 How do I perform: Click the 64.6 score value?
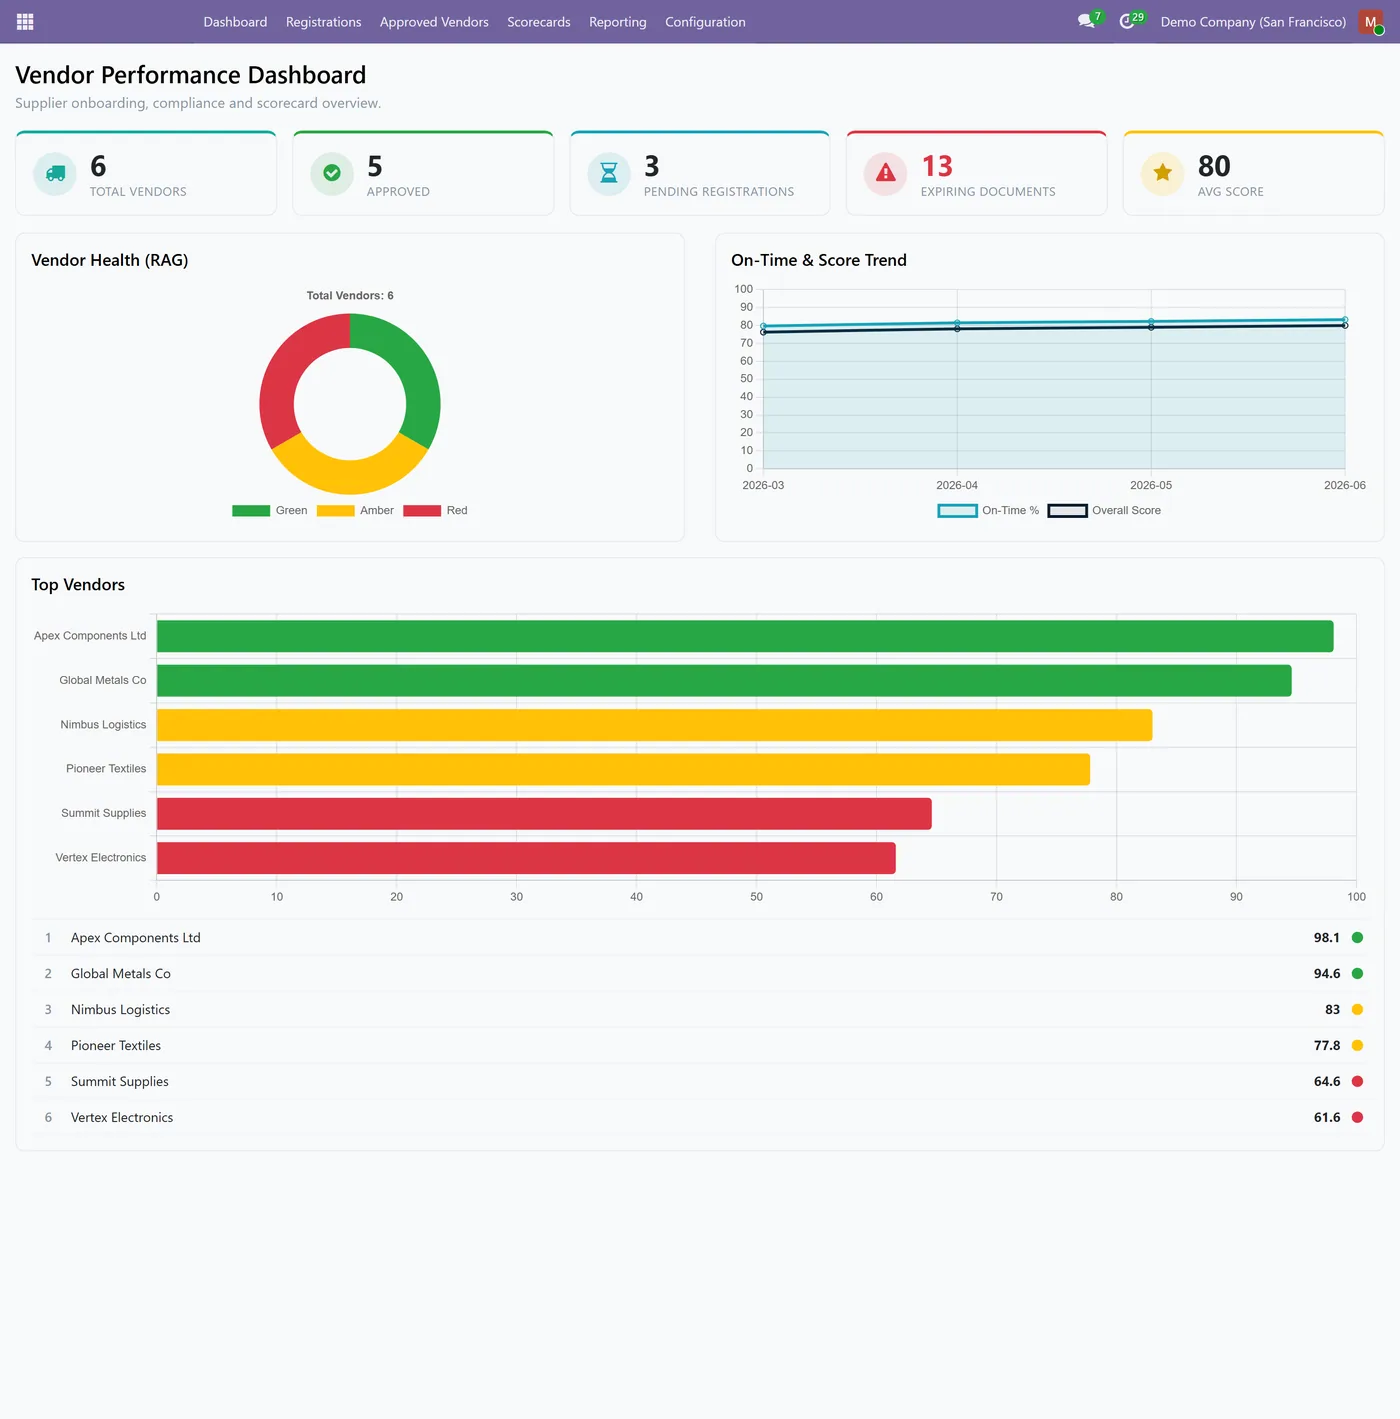[1326, 1081]
